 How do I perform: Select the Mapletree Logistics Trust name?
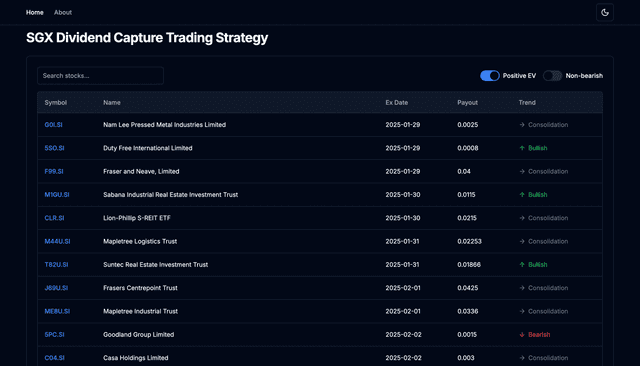[140, 241]
